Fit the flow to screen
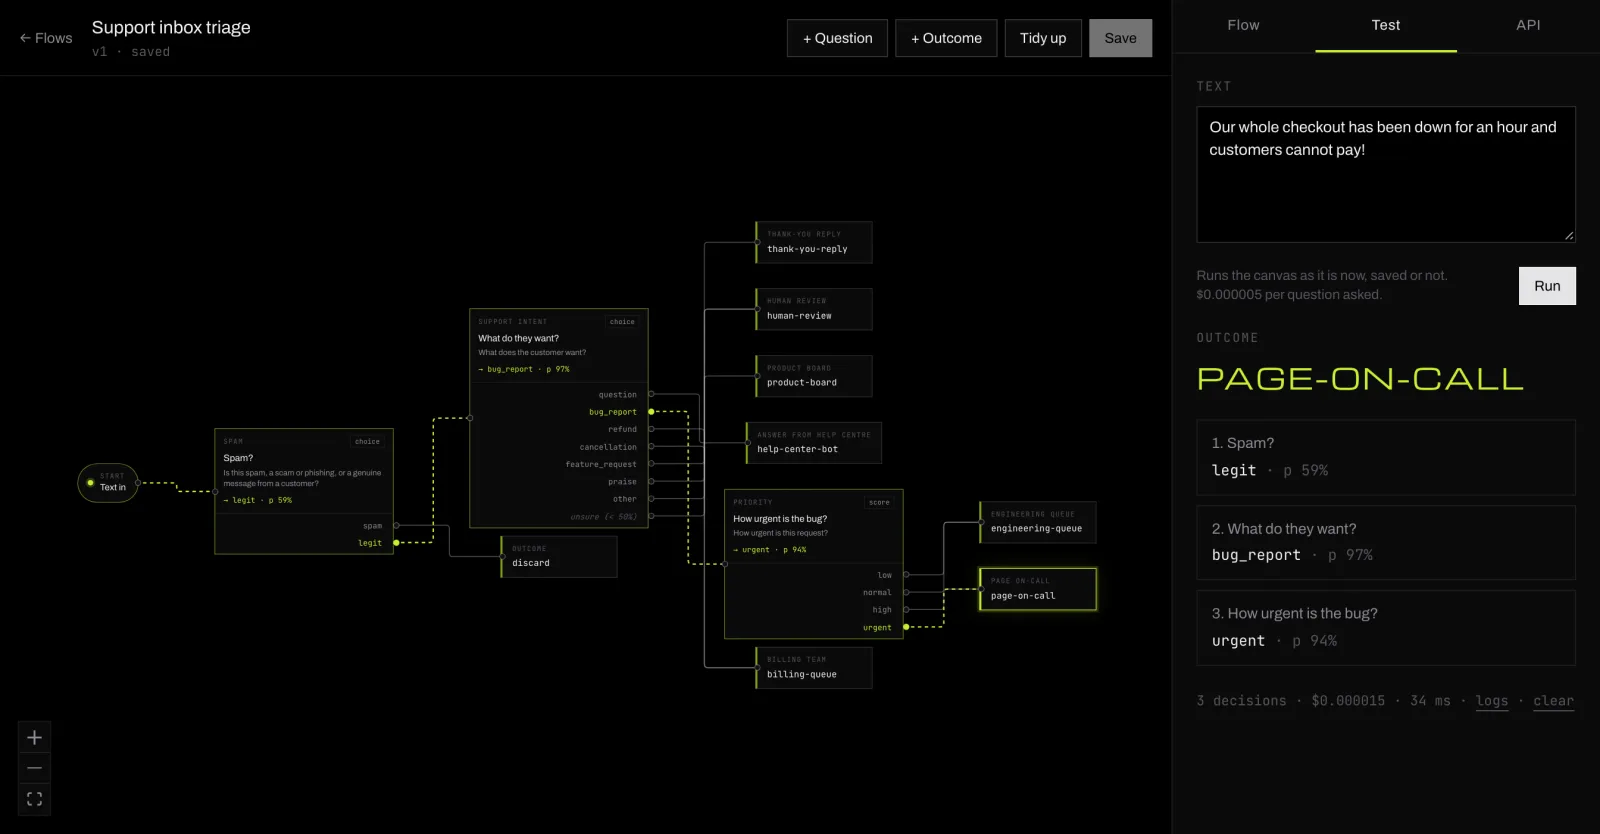 pyautogui.click(x=34, y=799)
